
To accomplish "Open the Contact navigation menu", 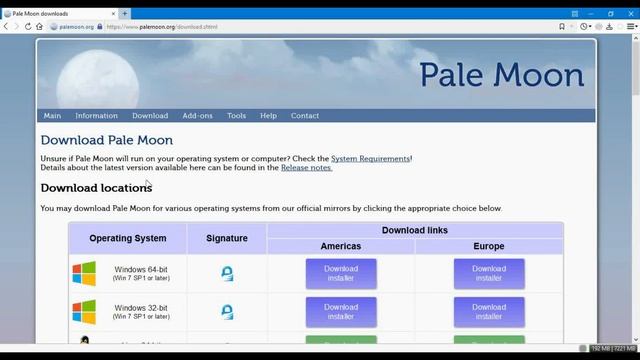I will click(x=305, y=116).
